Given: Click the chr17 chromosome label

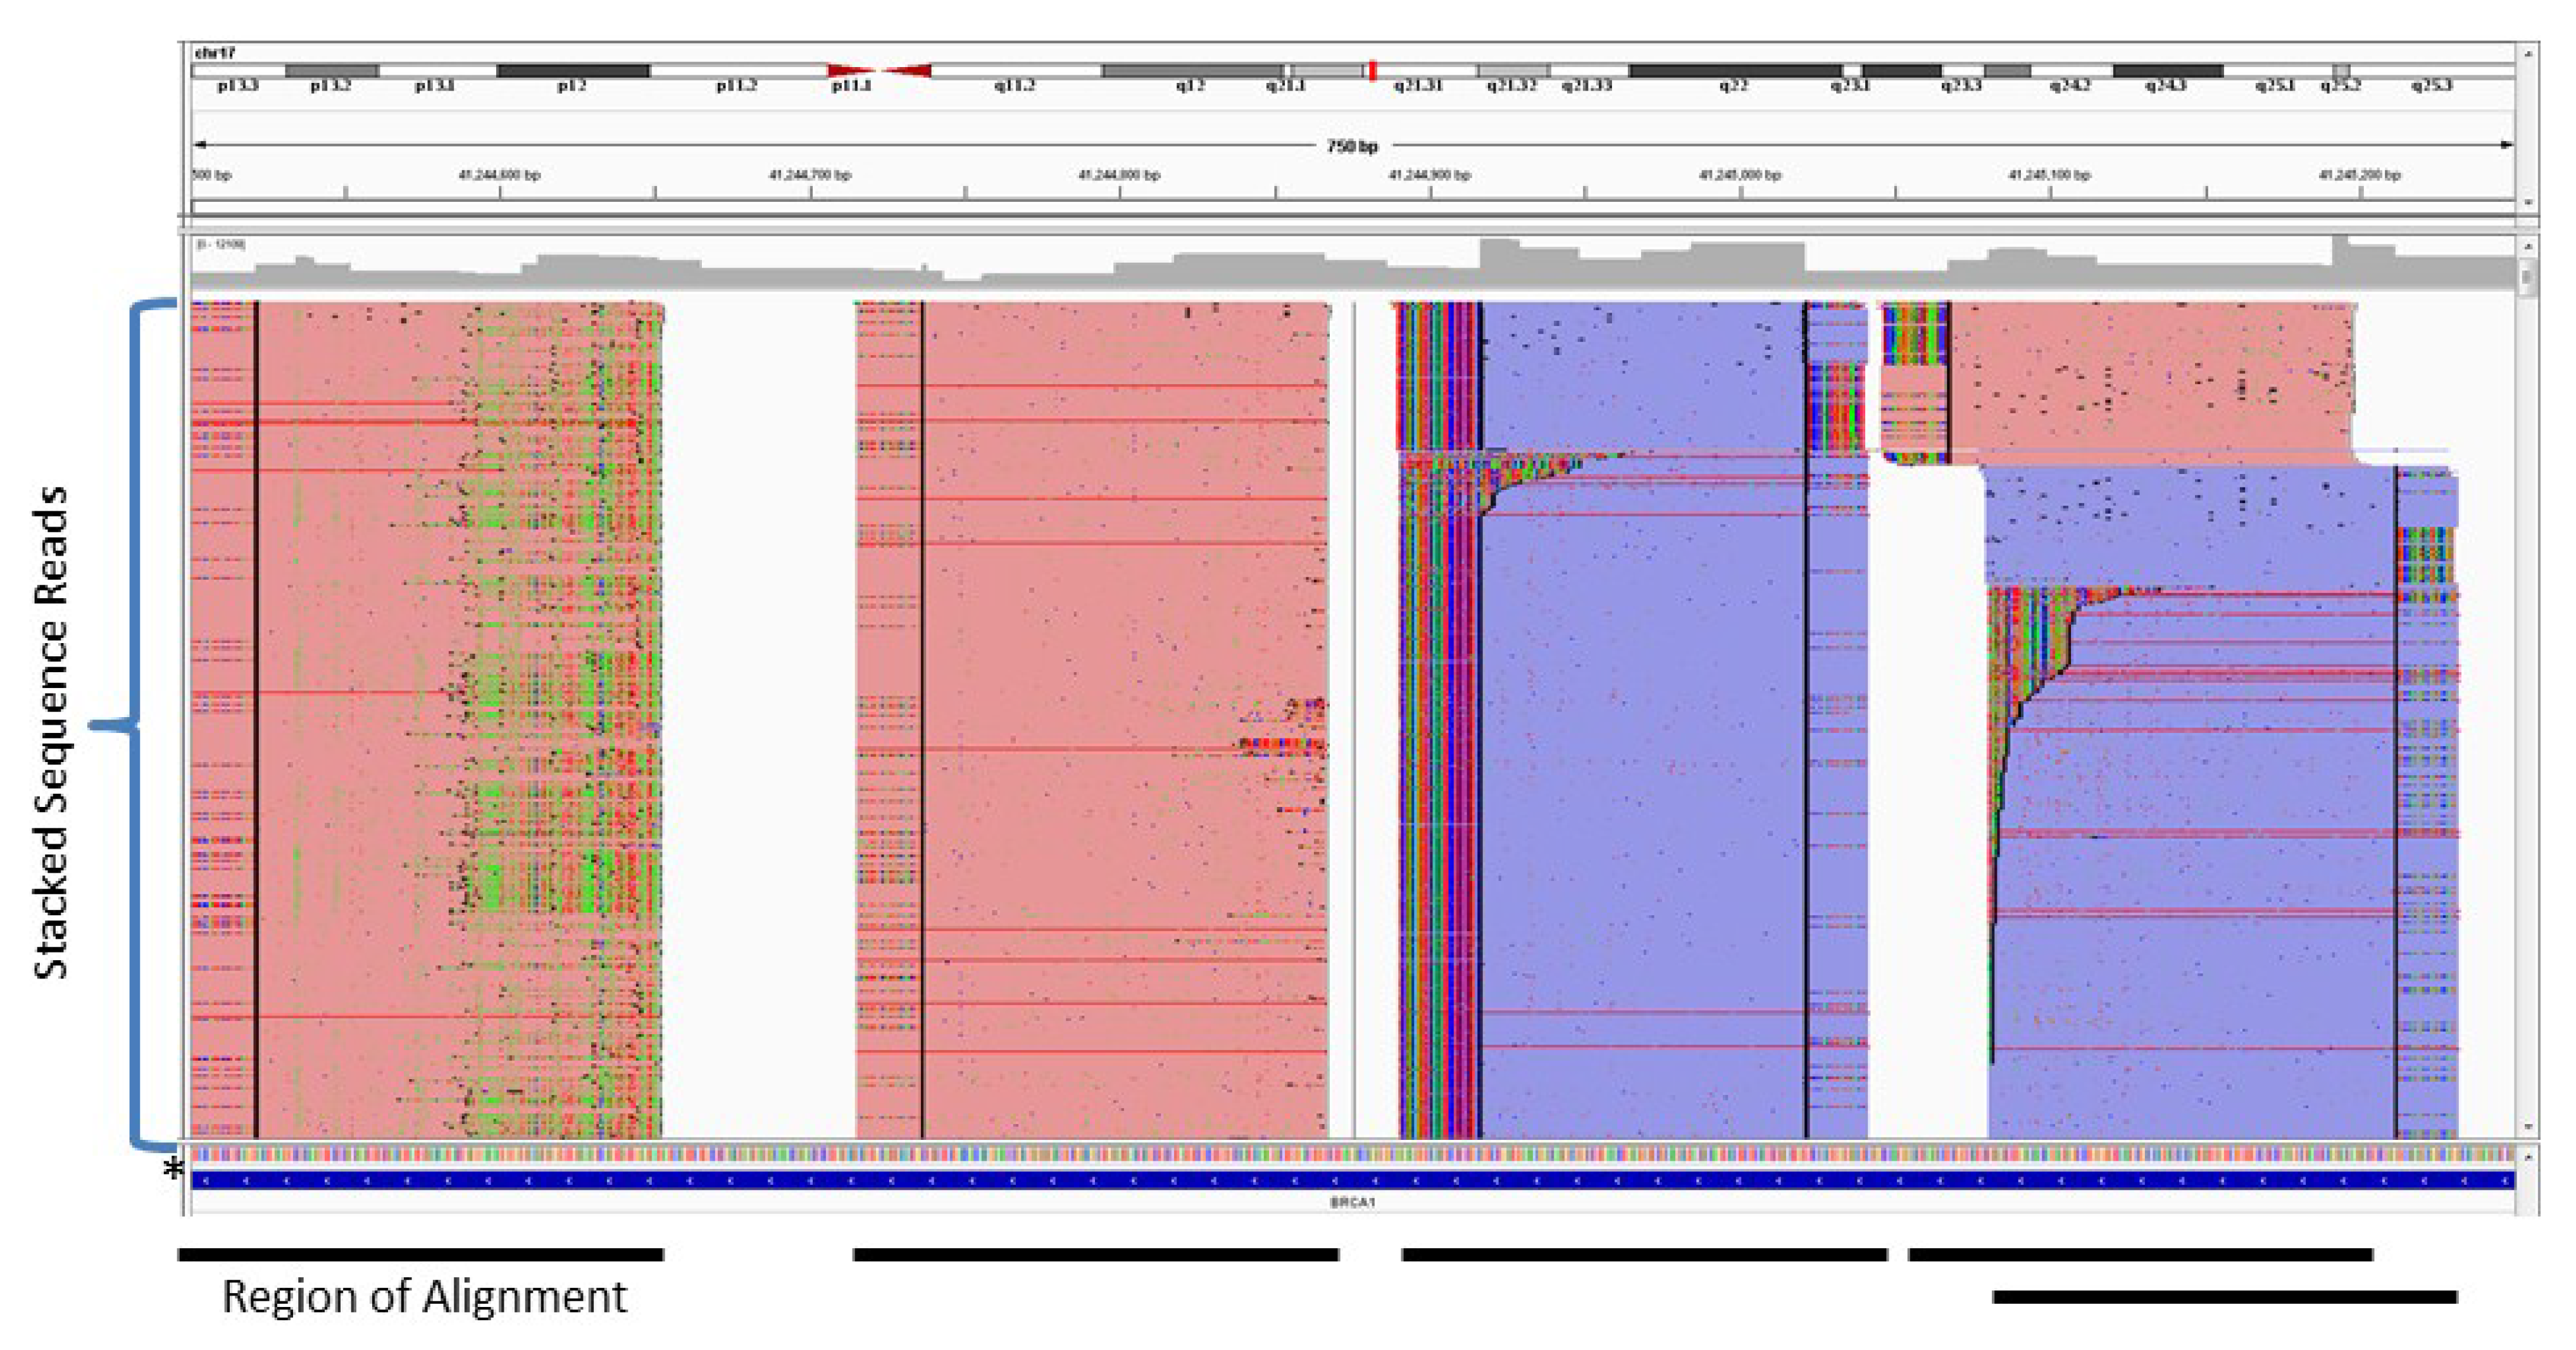Looking at the screenshot, I should (215, 53).
